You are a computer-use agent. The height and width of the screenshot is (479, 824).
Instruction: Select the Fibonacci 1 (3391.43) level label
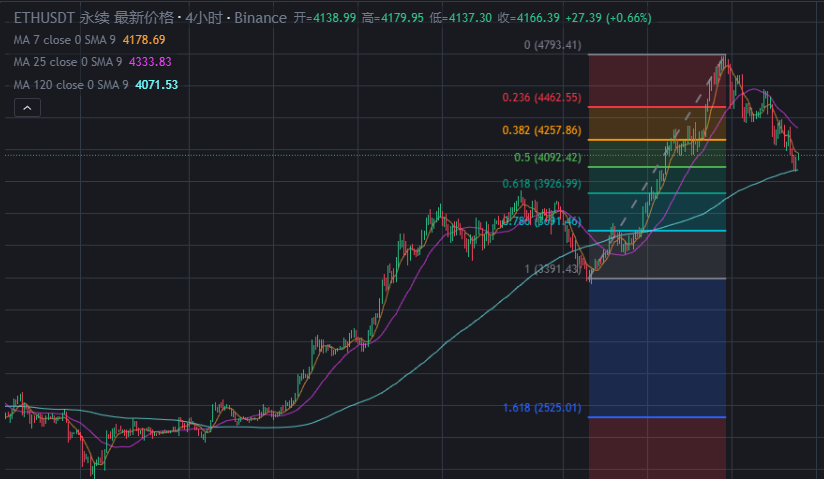coord(553,269)
